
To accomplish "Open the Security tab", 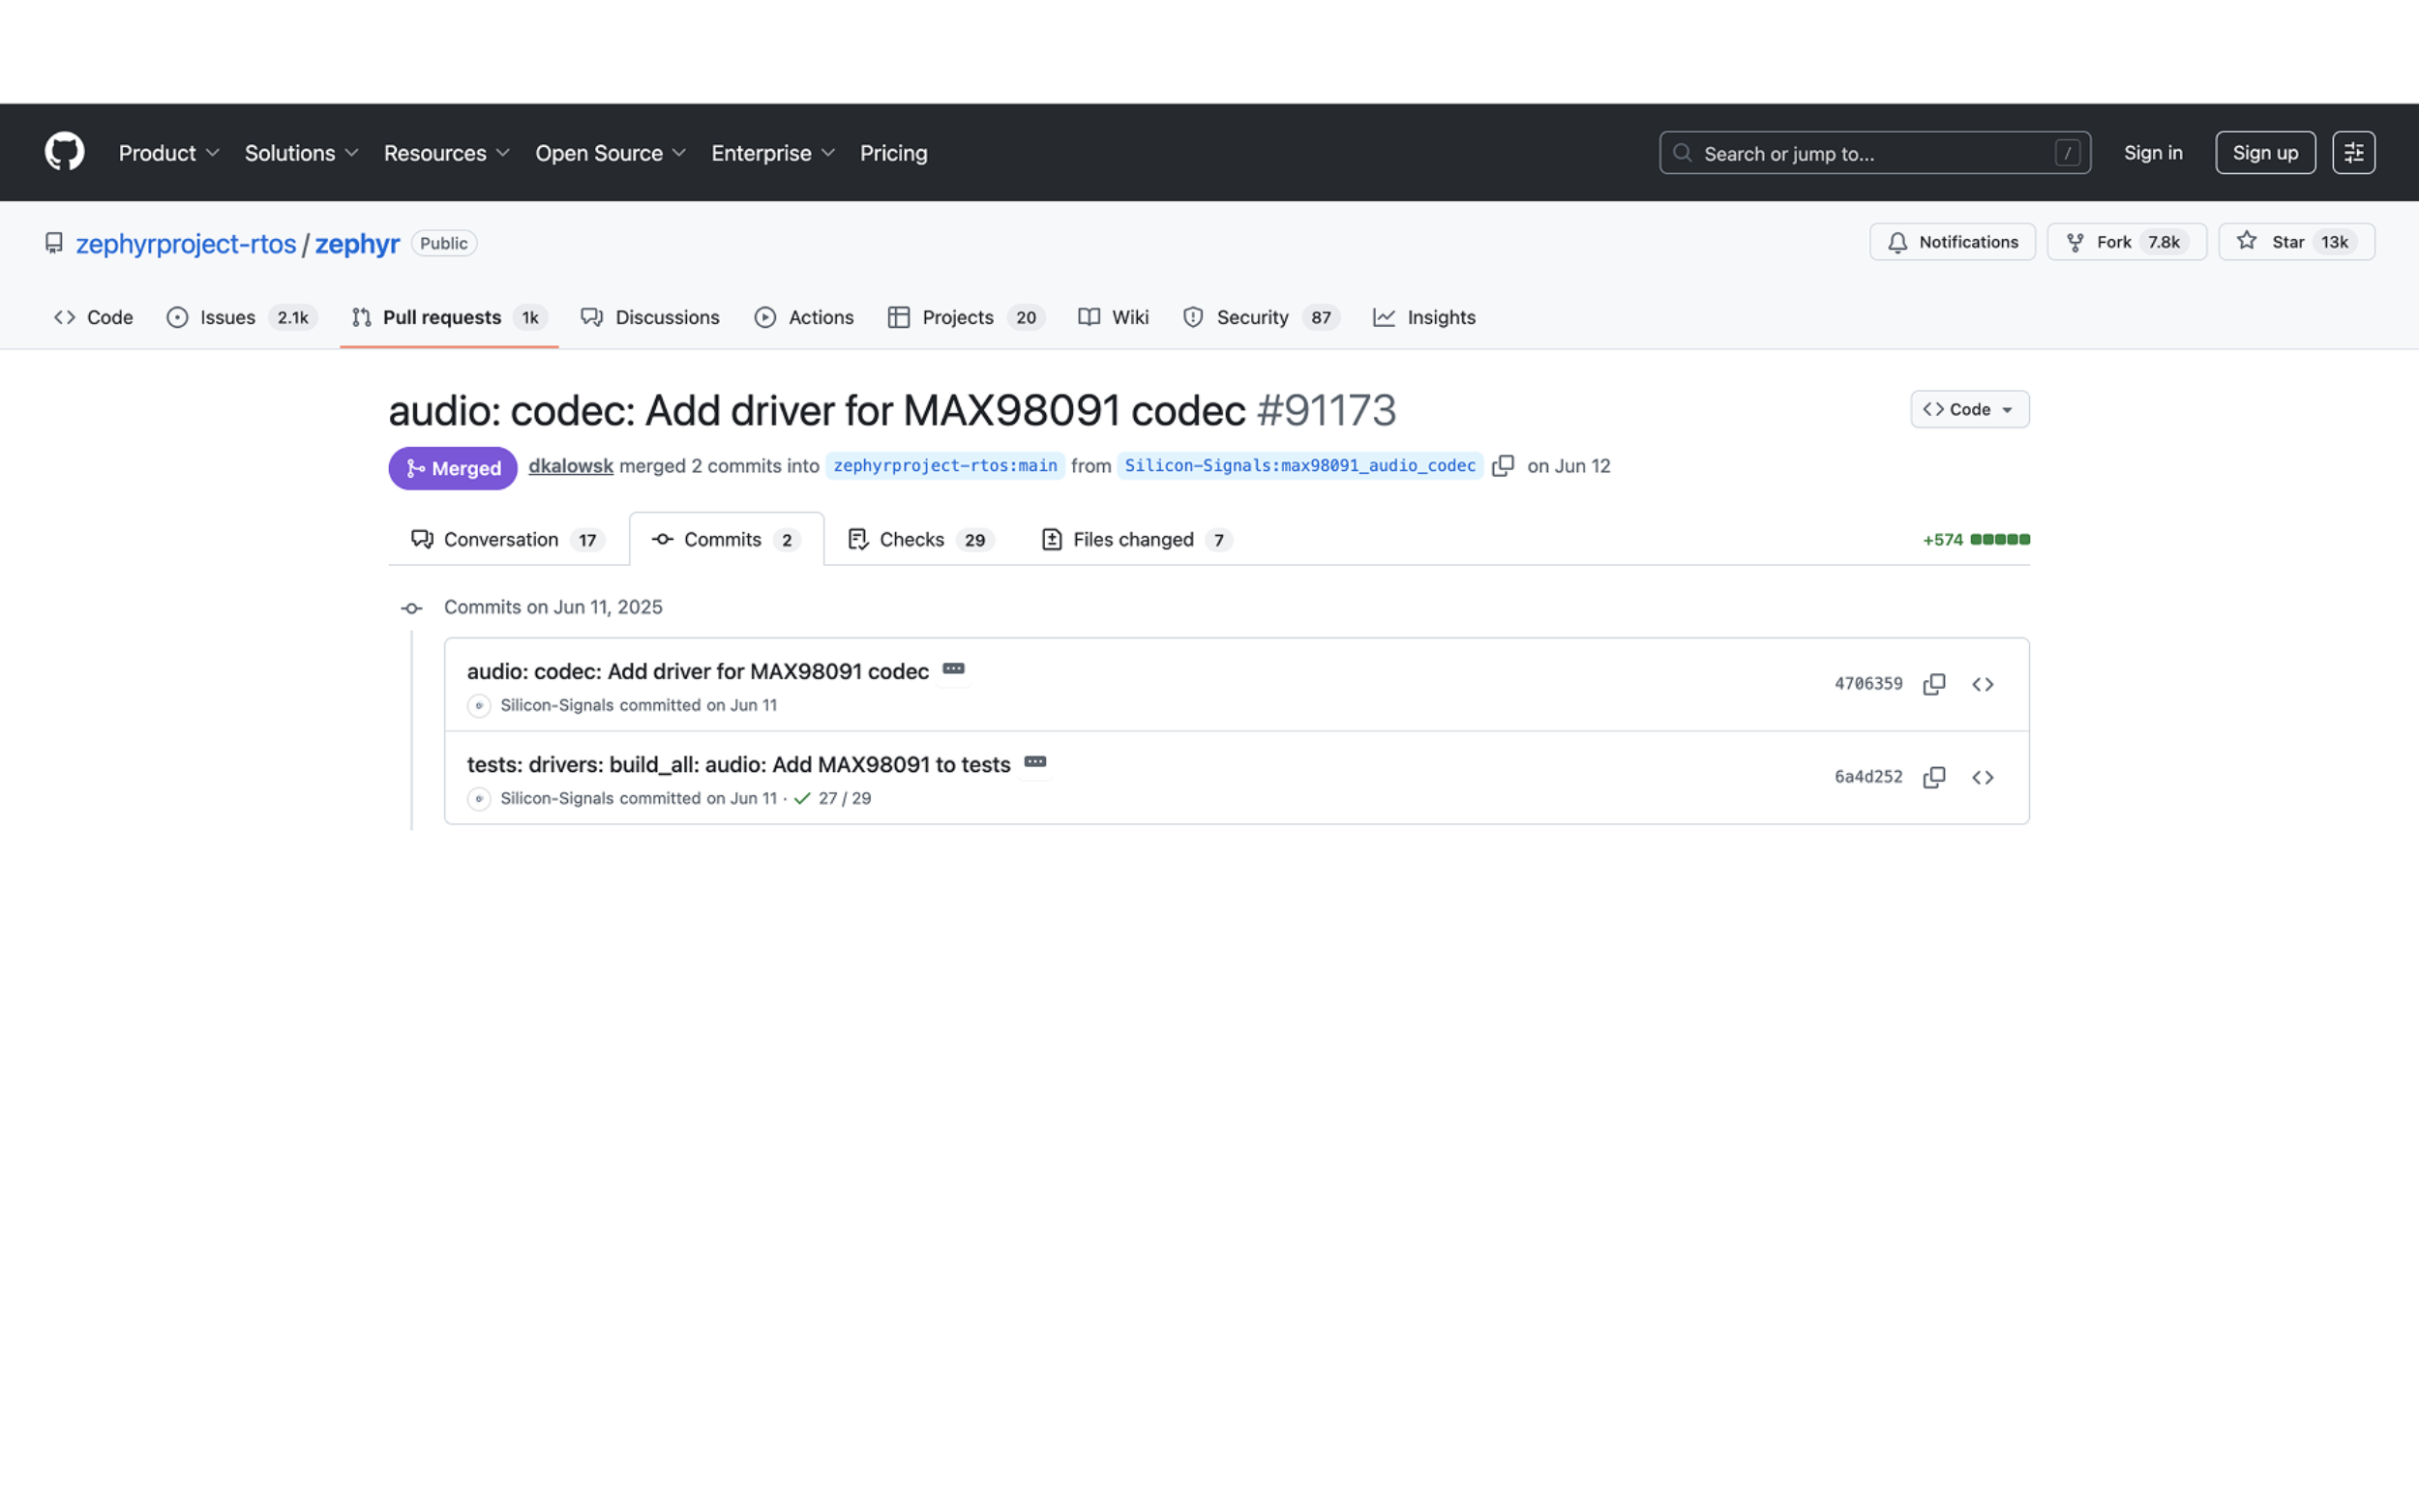I will 1261,317.
